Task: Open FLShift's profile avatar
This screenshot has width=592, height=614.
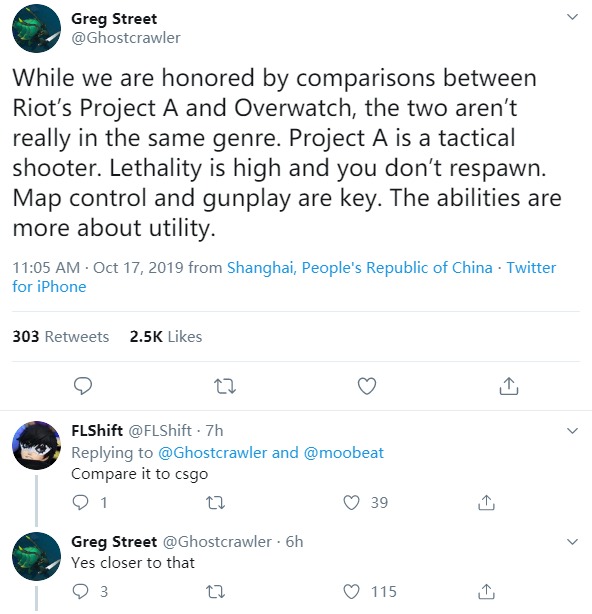Action: pos(37,445)
